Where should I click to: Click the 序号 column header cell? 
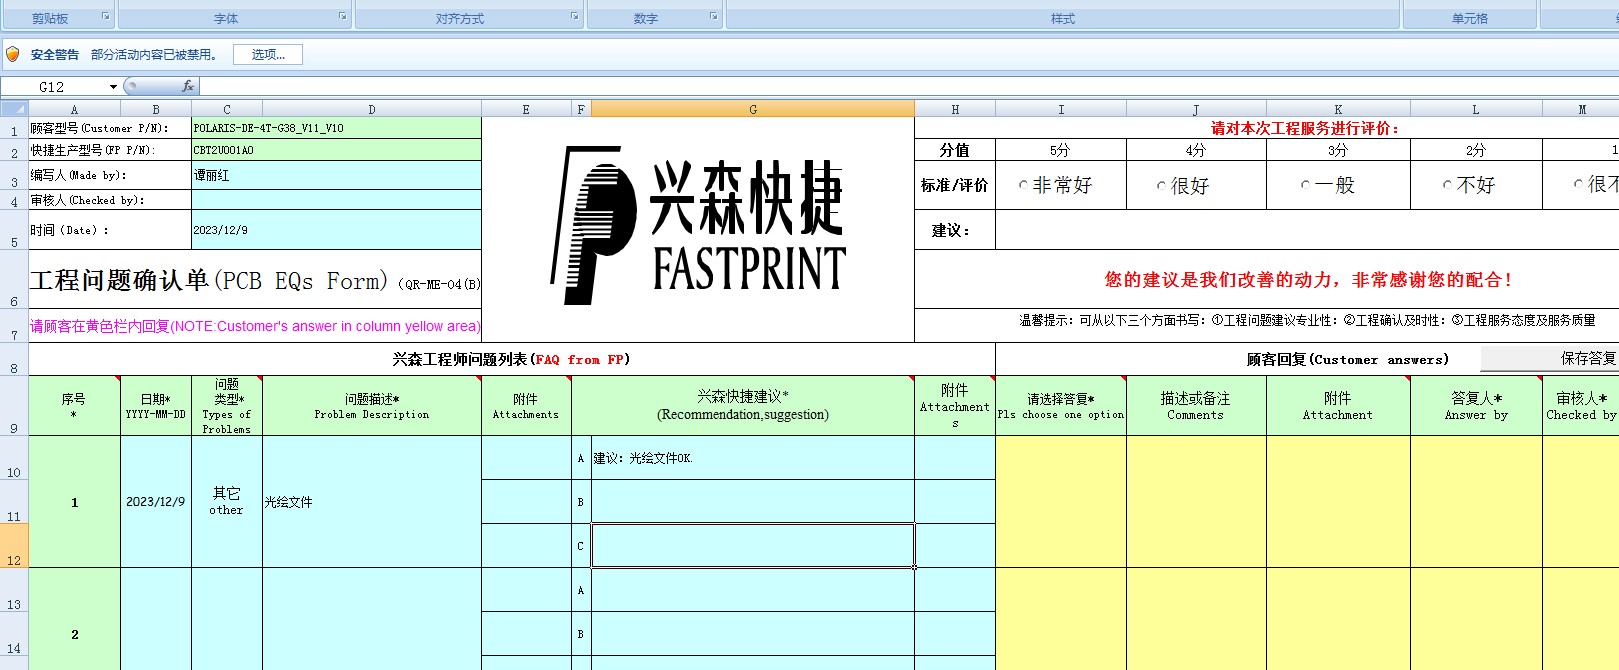74,406
